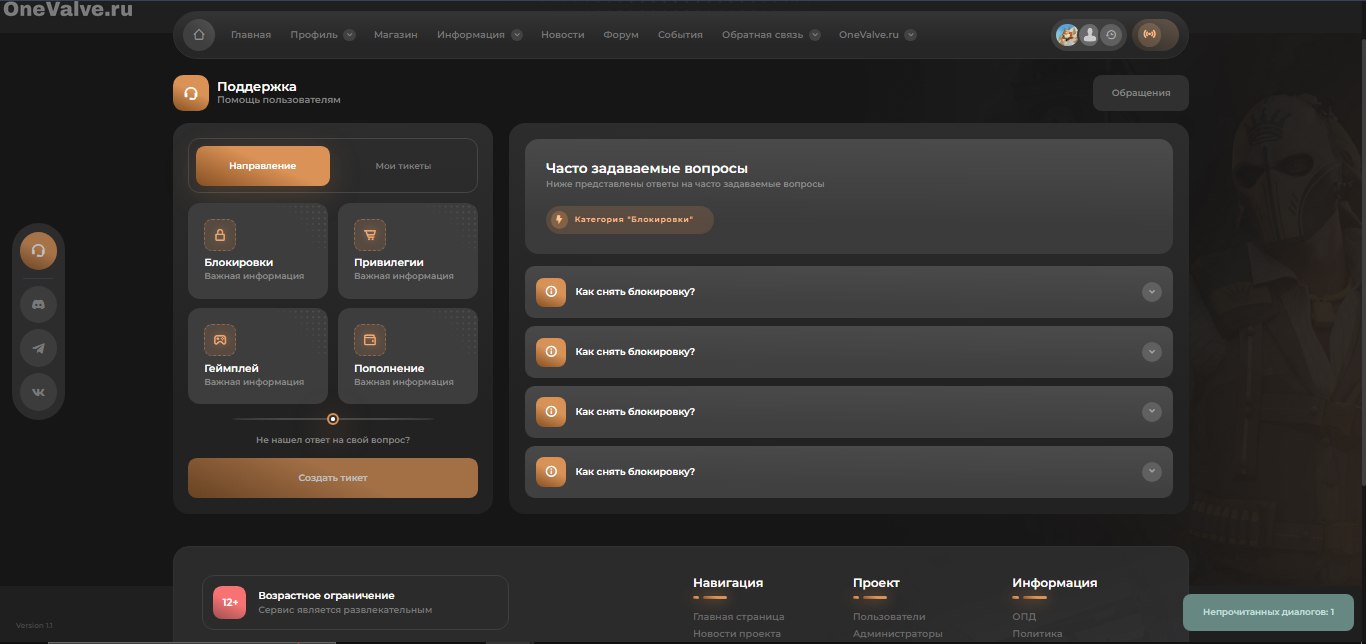Click the Обращения button
Viewport: 1366px width, 644px height.
tap(1140, 93)
